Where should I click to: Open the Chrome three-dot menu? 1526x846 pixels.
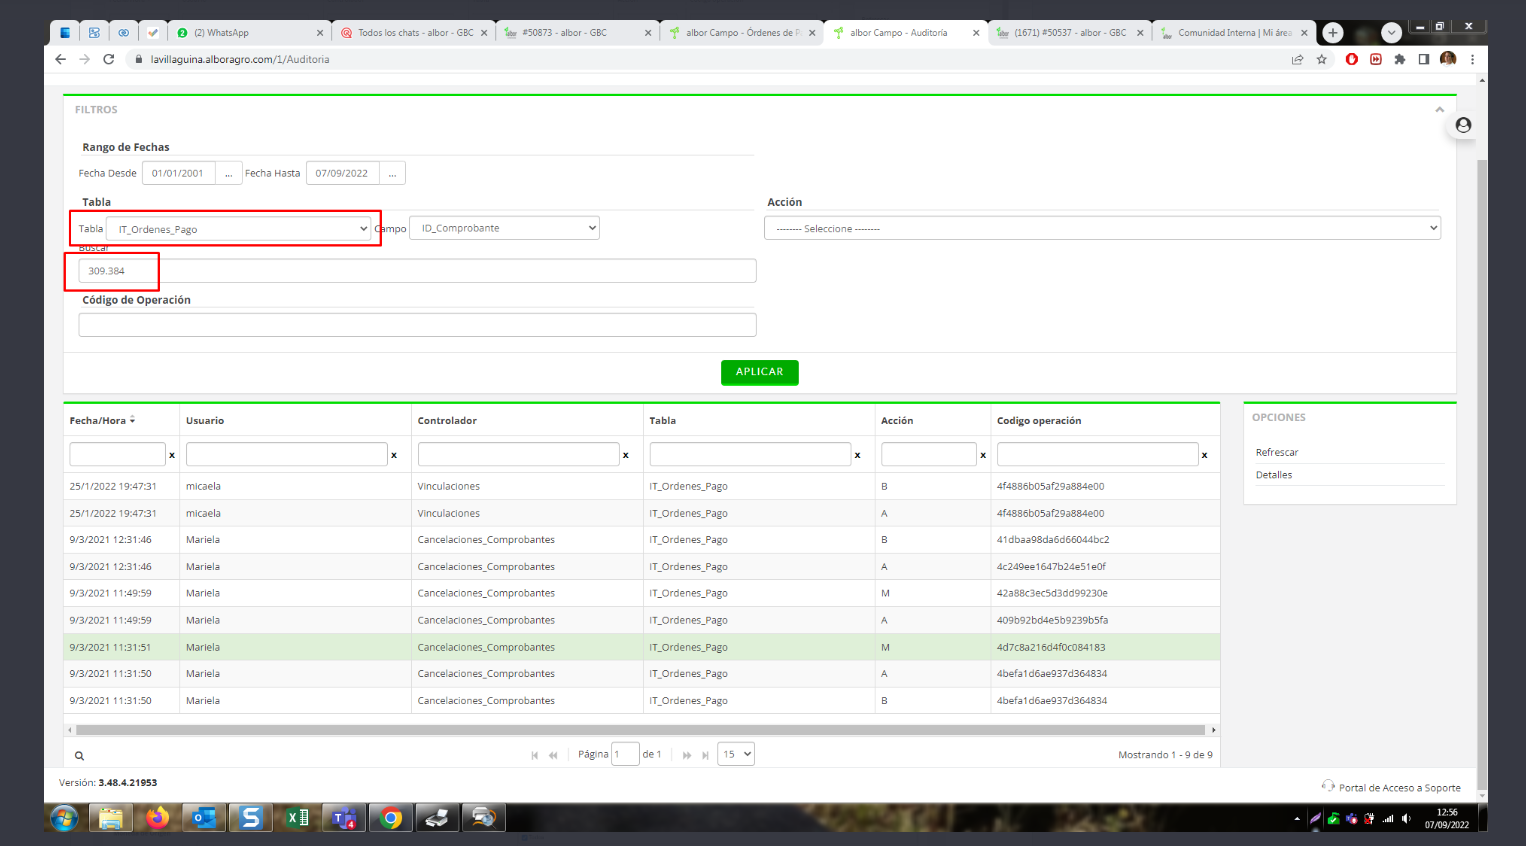pos(1472,59)
